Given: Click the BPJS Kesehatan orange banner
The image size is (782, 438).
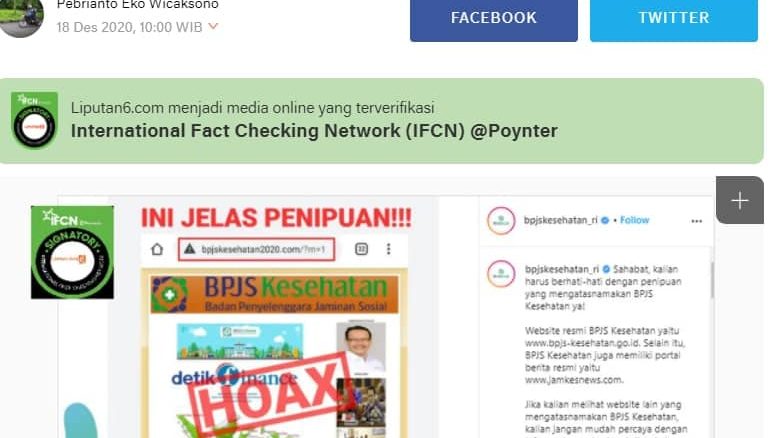Looking at the screenshot, I should coord(274,294).
